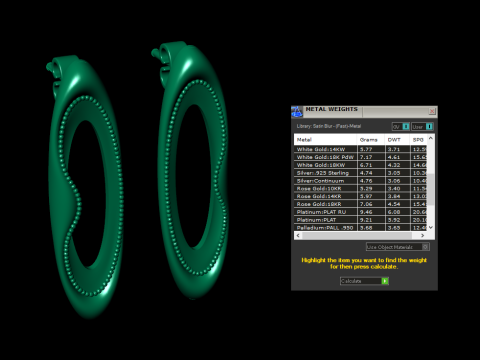Screen dimensions: 480x360
Task: Click the list's scroll up arrow
Action: point(431,138)
